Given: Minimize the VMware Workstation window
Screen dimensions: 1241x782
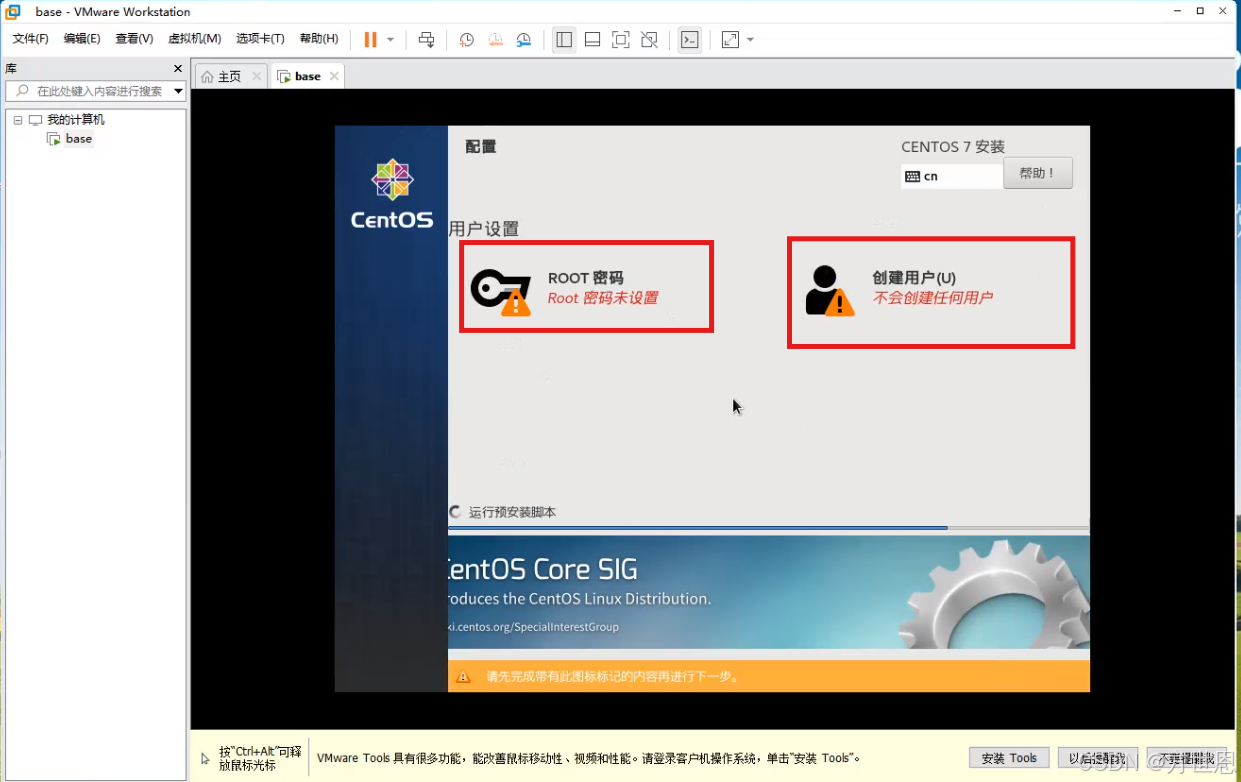Looking at the screenshot, I should [1177, 11].
